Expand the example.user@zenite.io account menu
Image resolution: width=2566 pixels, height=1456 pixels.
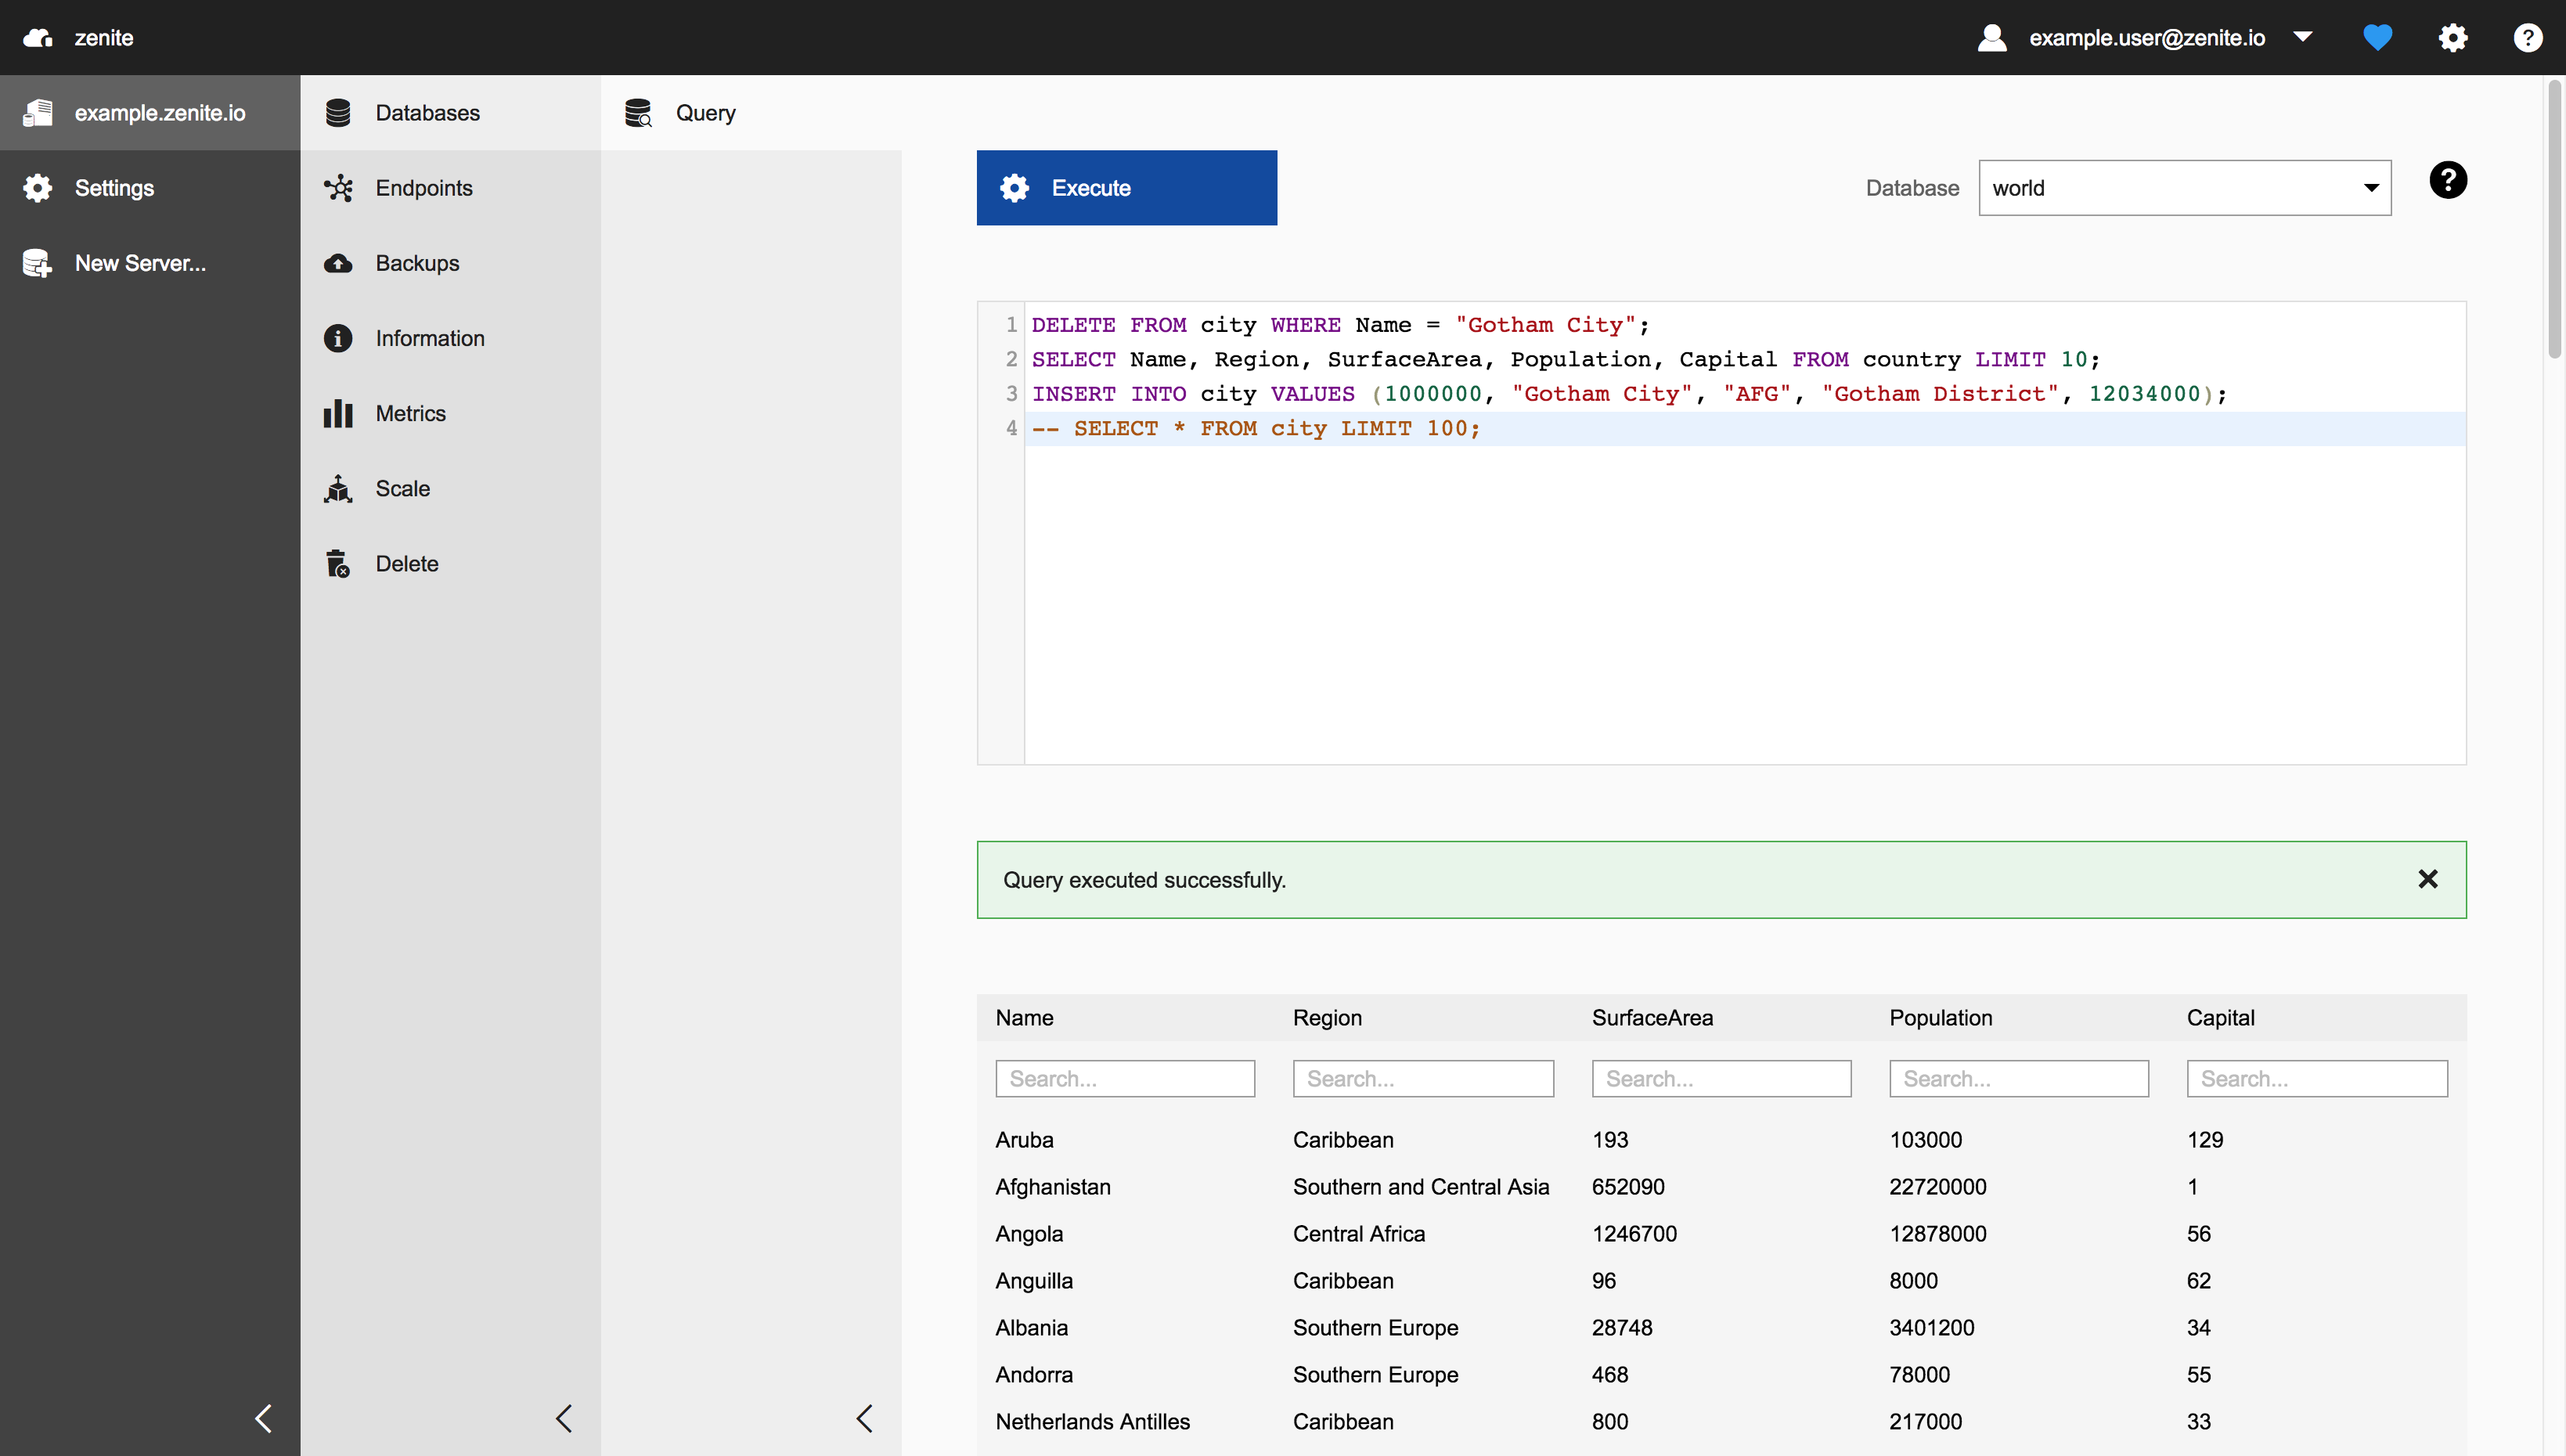pos(2302,38)
